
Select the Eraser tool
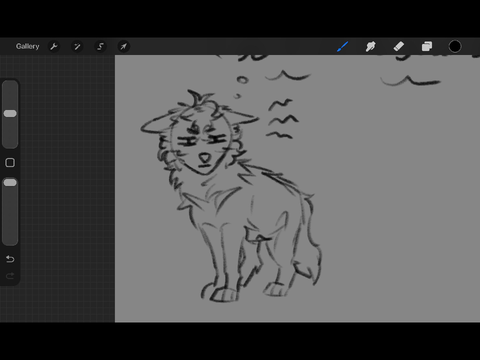(x=399, y=46)
